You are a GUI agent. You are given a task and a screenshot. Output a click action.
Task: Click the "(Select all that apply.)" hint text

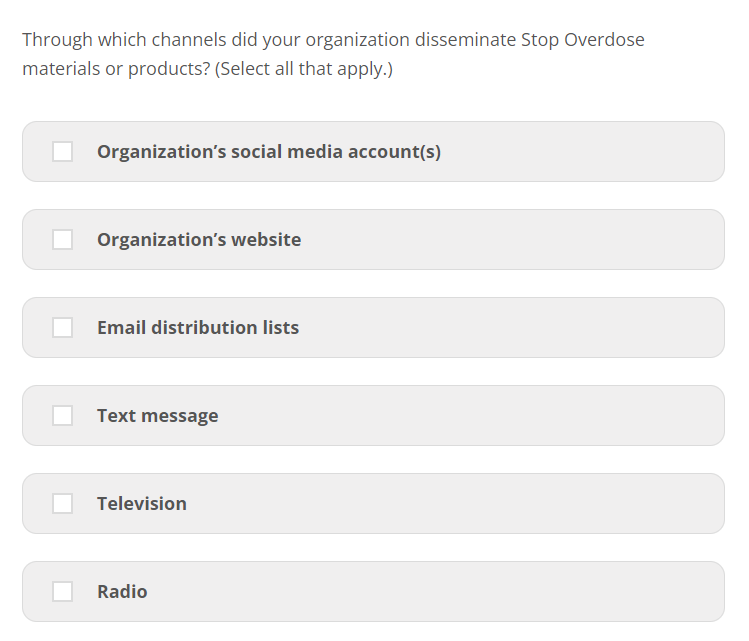(x=303, y=71)
